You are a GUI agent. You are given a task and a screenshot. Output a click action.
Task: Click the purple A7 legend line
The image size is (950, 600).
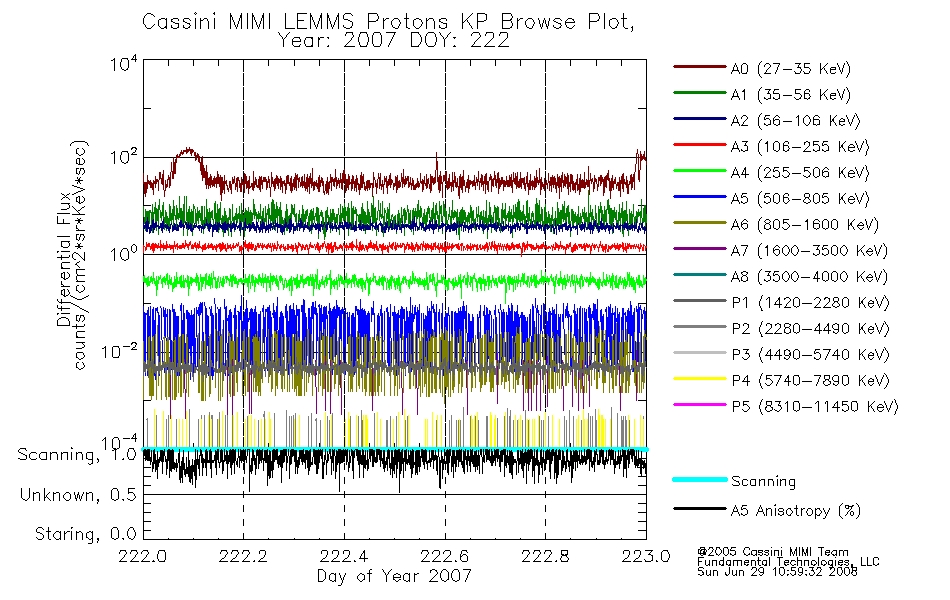(x=700, y=249)
